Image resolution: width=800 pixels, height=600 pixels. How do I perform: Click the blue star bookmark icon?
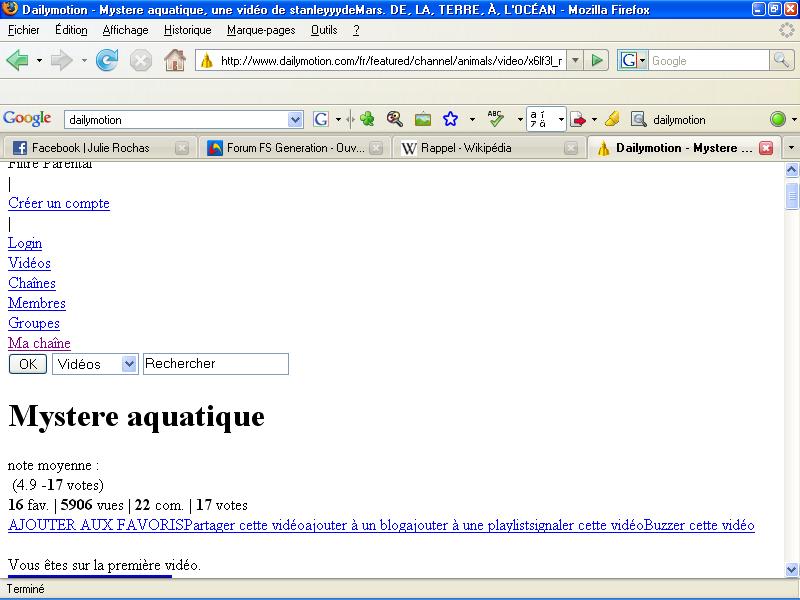[450, 119]
